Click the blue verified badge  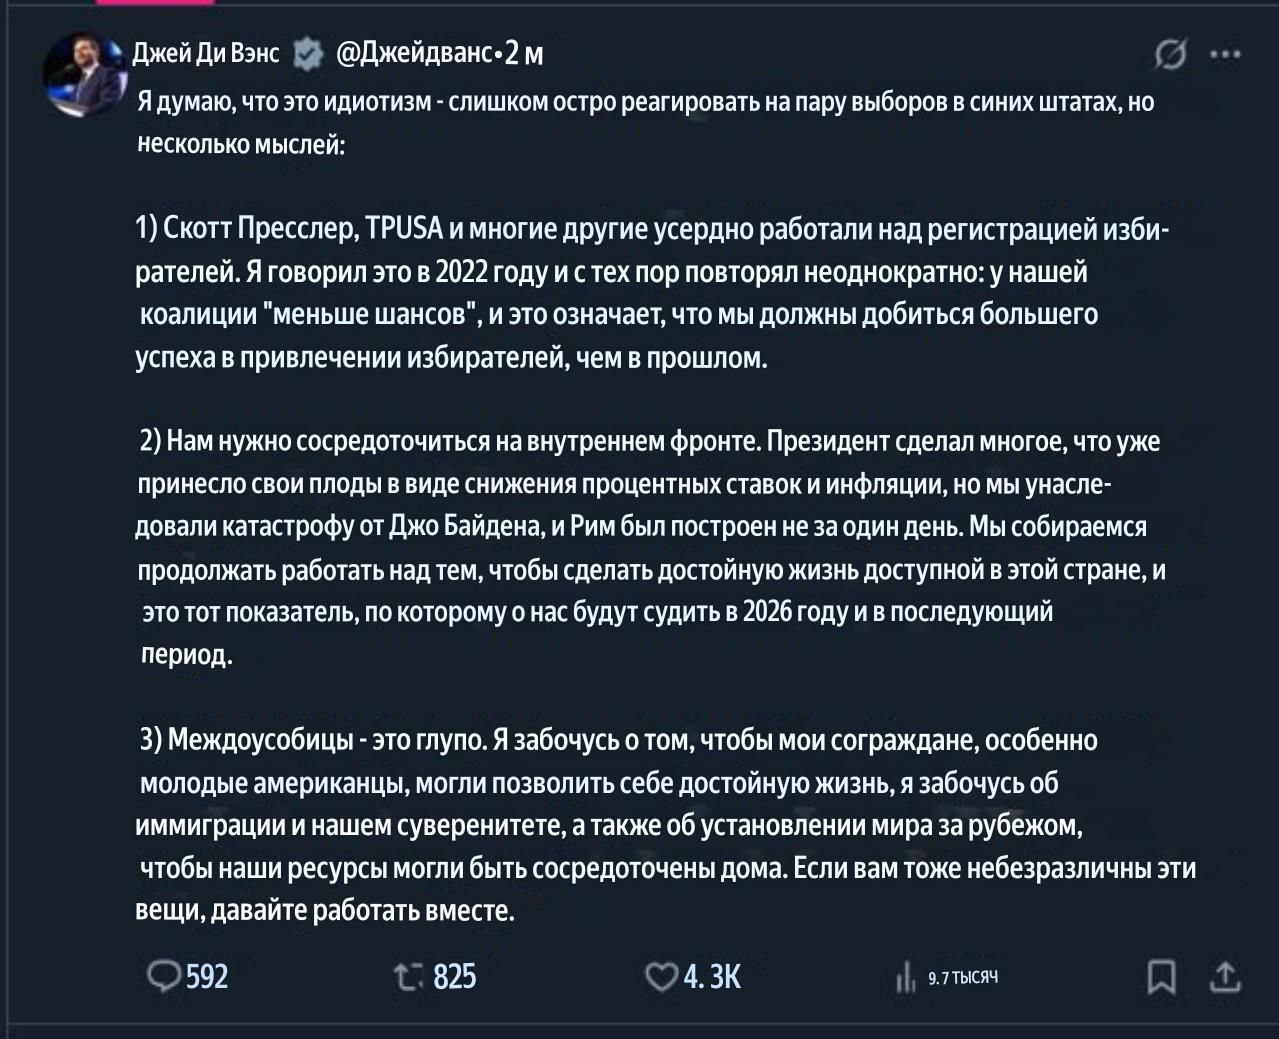click(307, 53)
